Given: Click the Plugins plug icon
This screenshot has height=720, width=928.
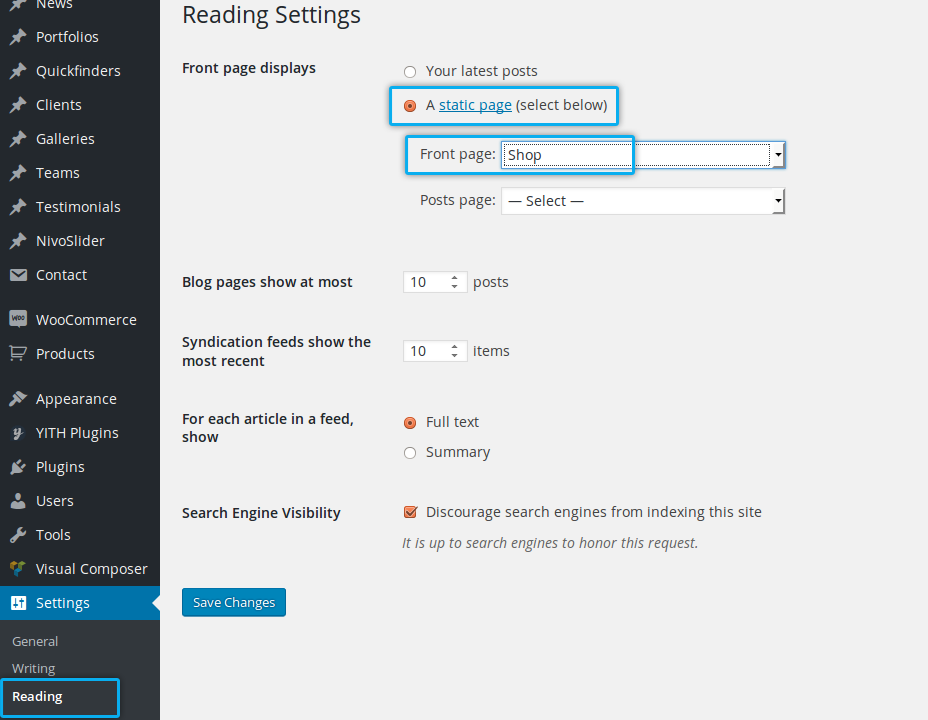Looking at the screenshot, I should [x=18, y=466].
